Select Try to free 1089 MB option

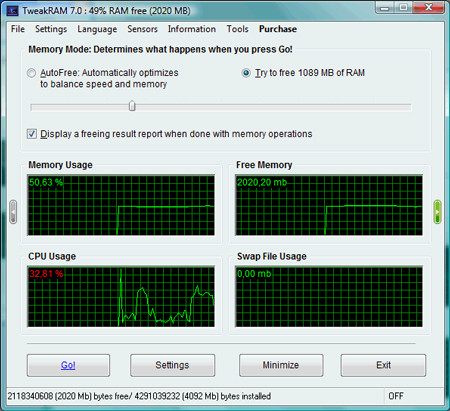pyautogui.click(x=246, y=73)
